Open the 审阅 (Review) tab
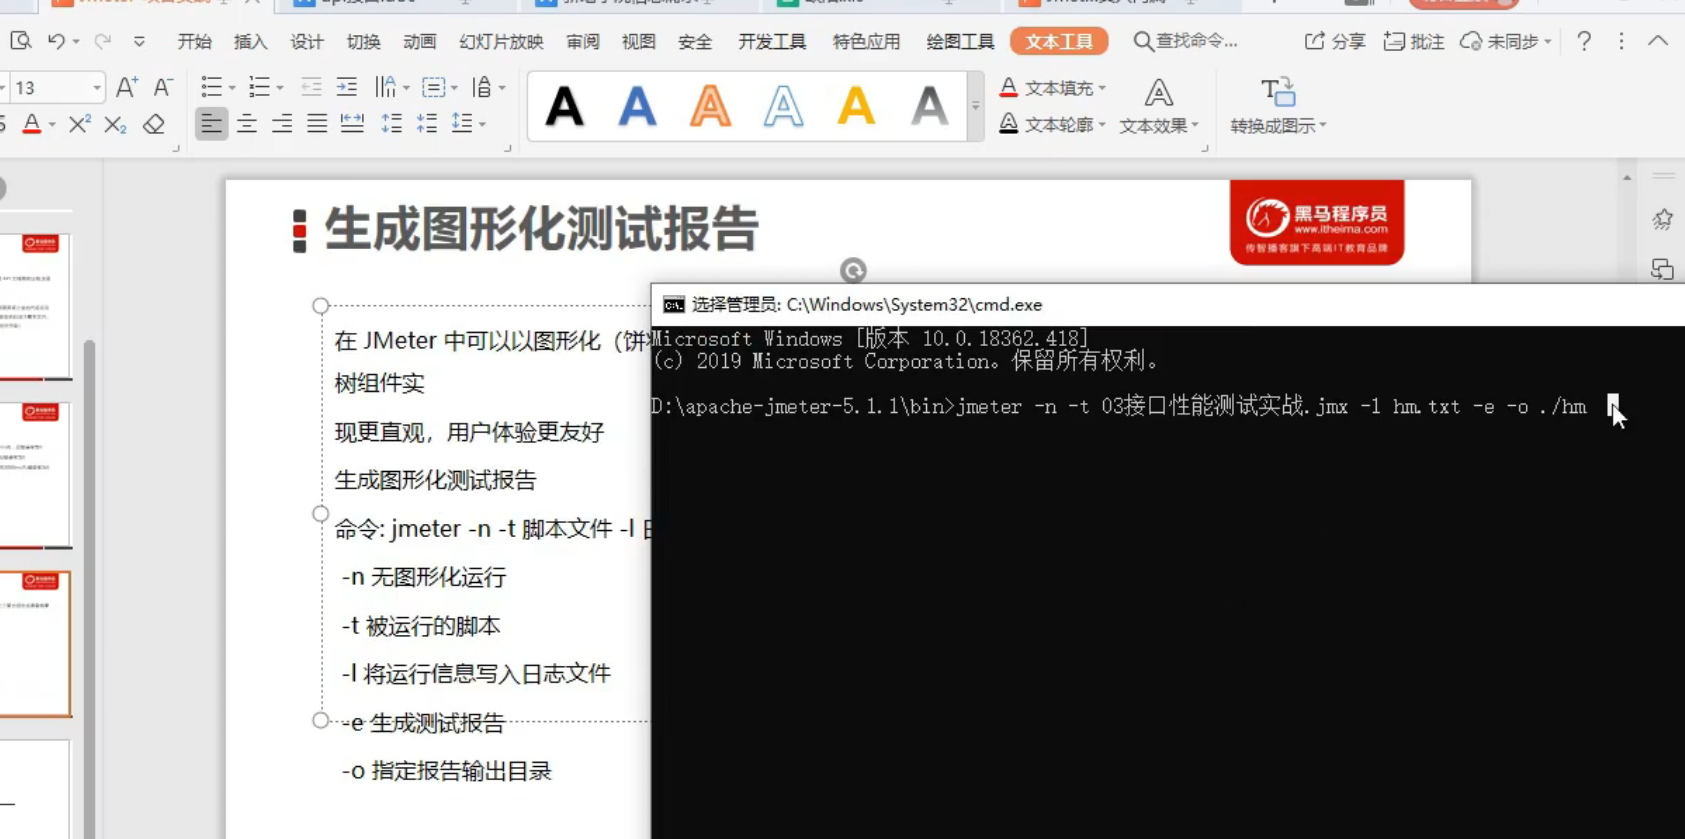This screenshot has width=1685, height=839. coord(583,41)
